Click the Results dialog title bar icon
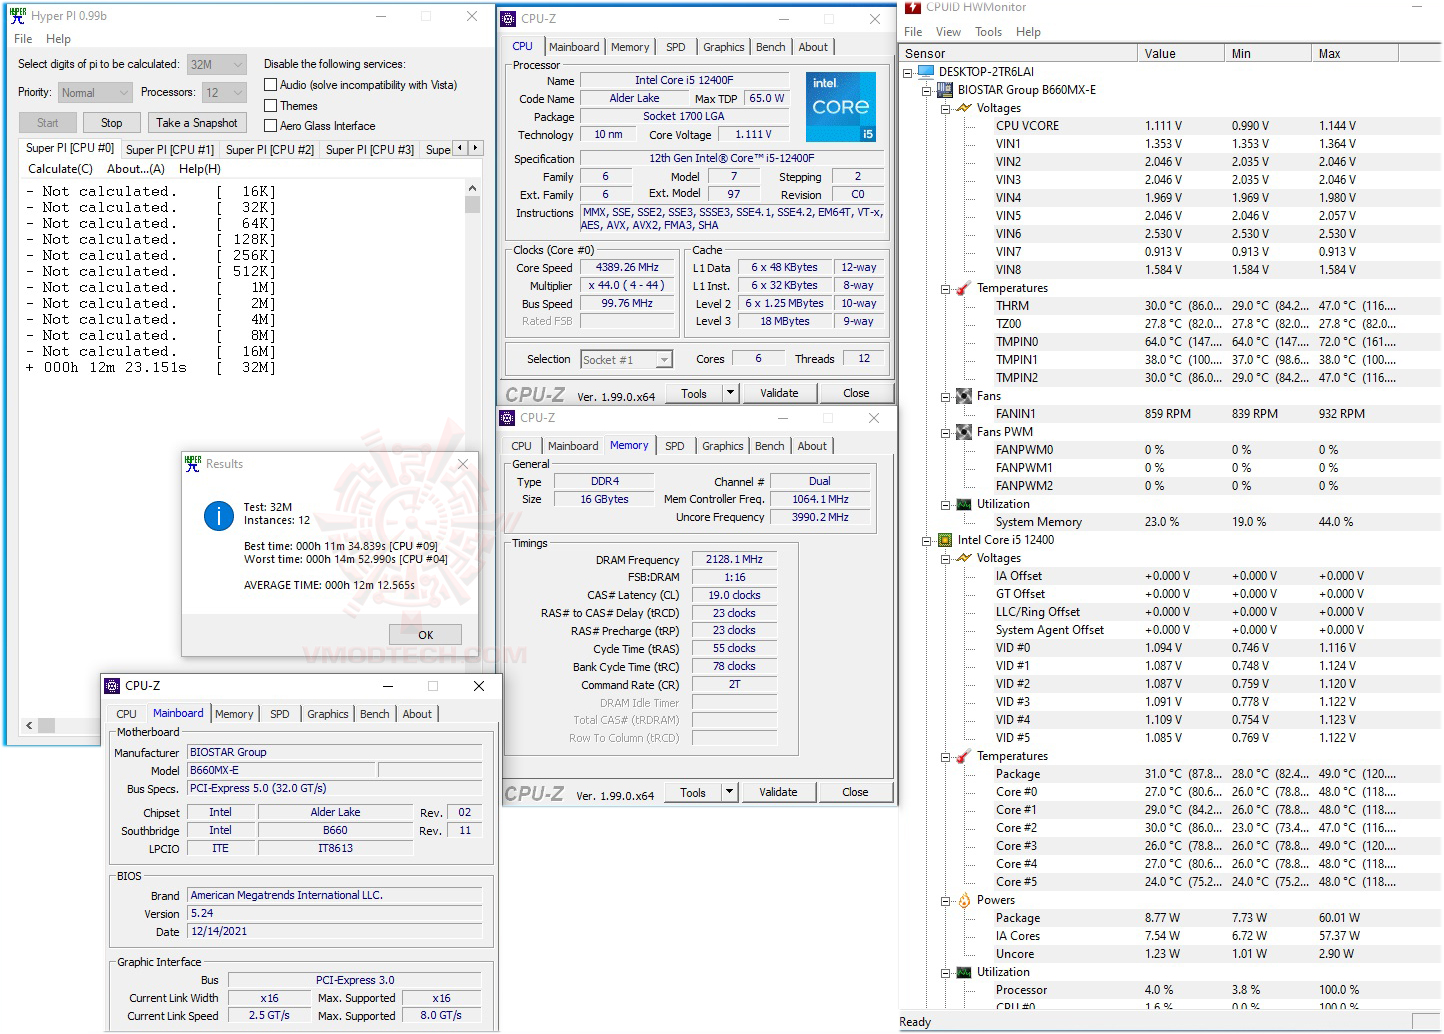The height and width of the screenshot is (1034, 1444). click(x=193, y=463)
